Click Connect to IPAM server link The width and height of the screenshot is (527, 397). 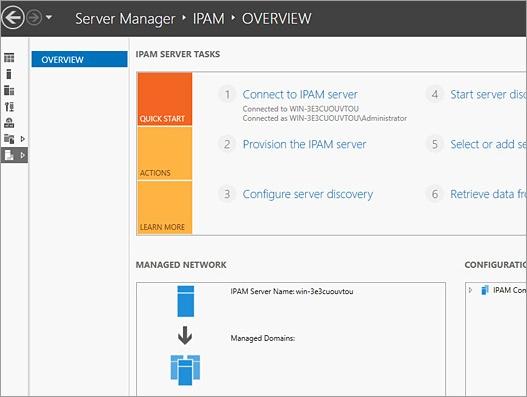click(300, 94)
